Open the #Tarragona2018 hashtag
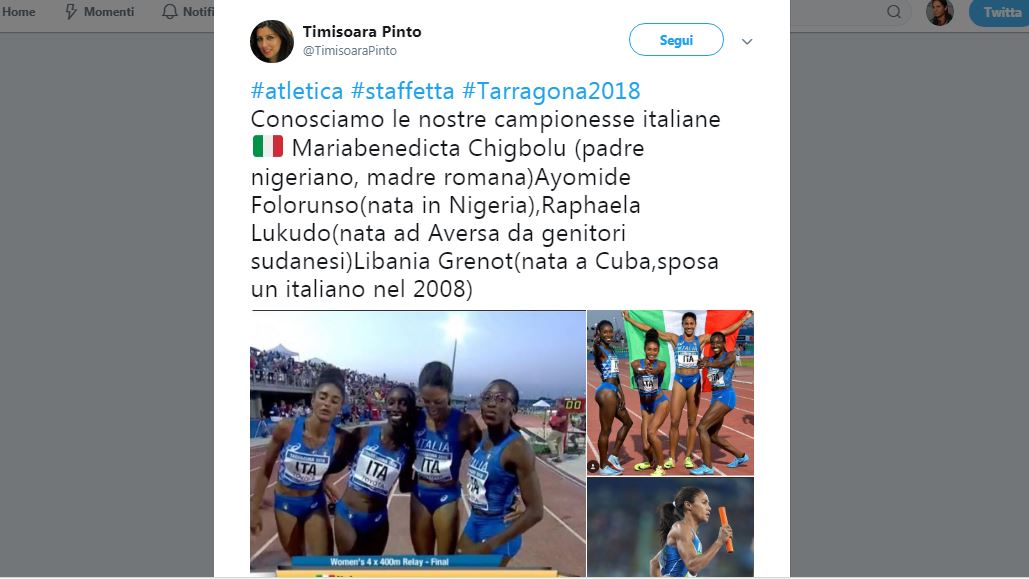Image resolution: width=1029 pixels, height=579 pixels. point(551,91)
